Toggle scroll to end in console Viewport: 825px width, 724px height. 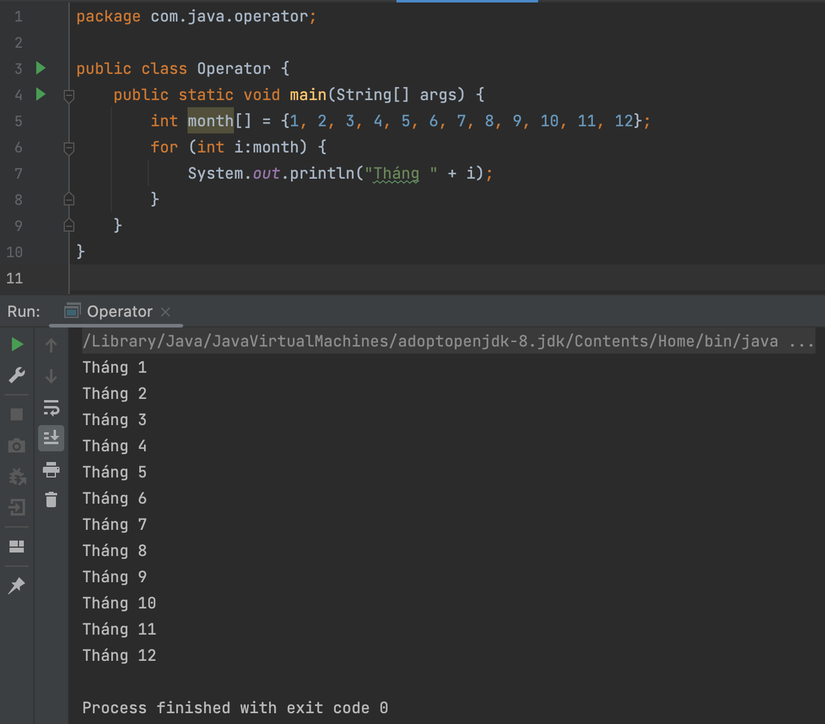point(50,437)
